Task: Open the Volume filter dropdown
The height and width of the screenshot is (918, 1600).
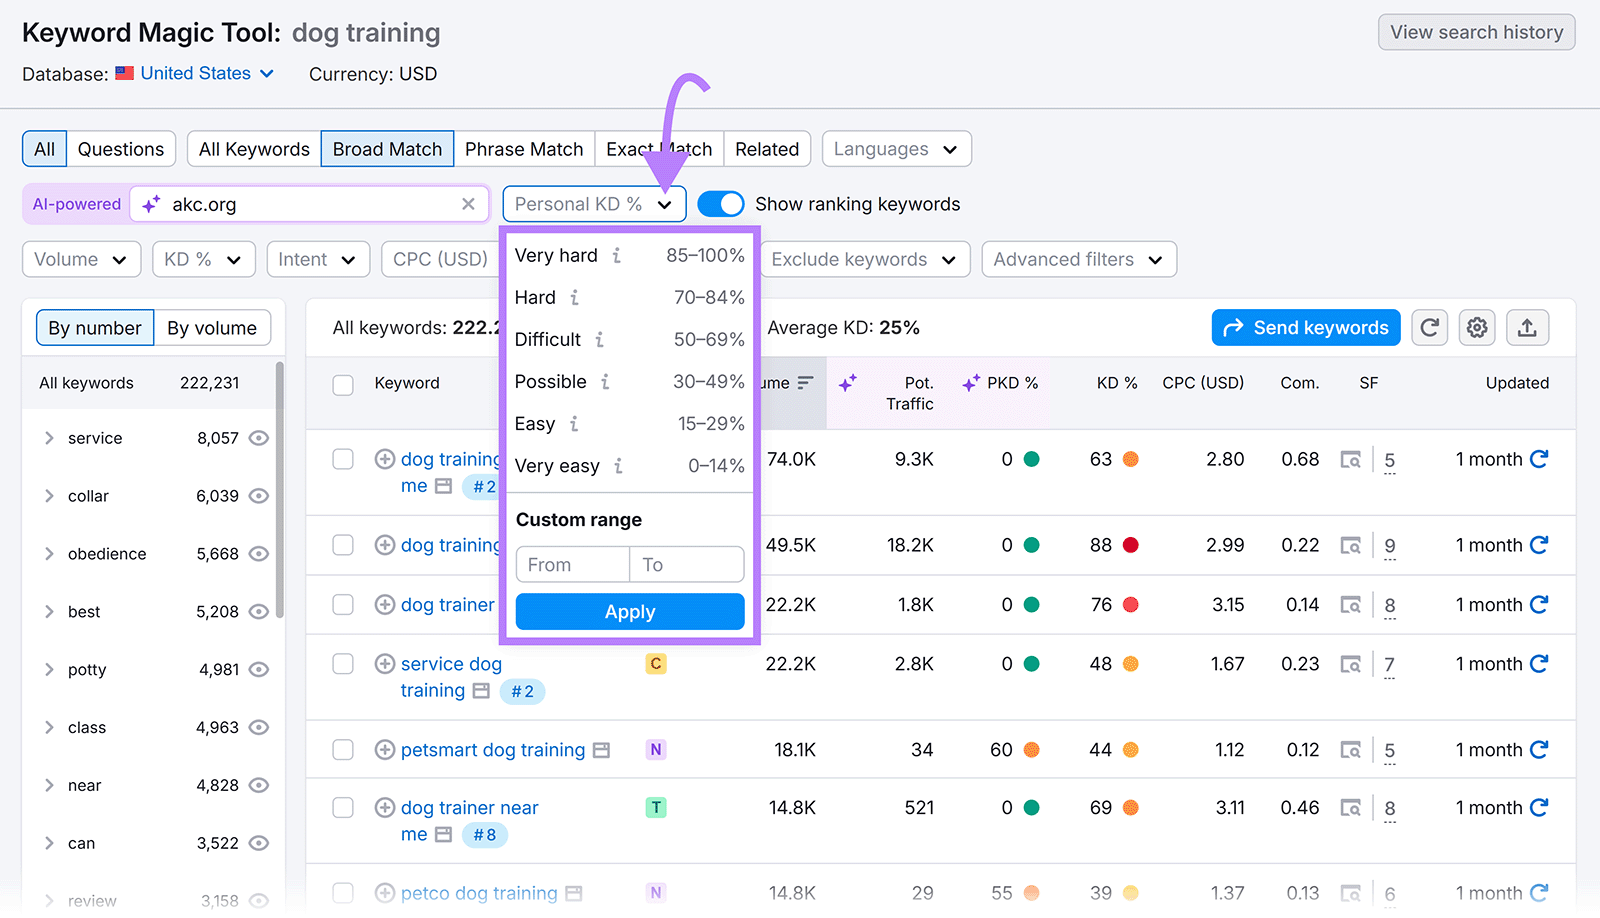Action: (81, 259)
